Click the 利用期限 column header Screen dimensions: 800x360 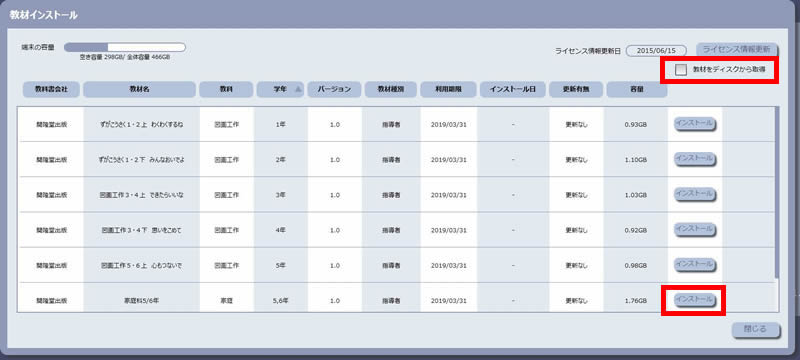[448, 89]
